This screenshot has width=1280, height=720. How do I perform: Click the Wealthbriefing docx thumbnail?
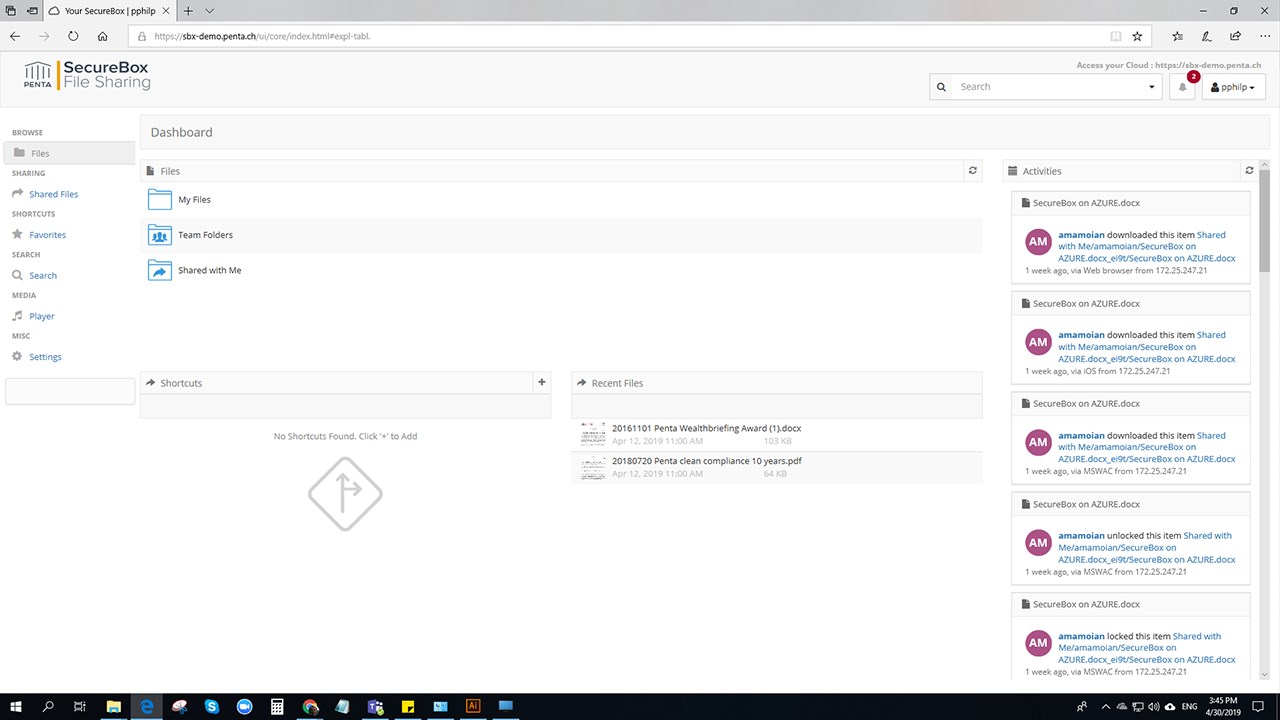click(593, 434)
